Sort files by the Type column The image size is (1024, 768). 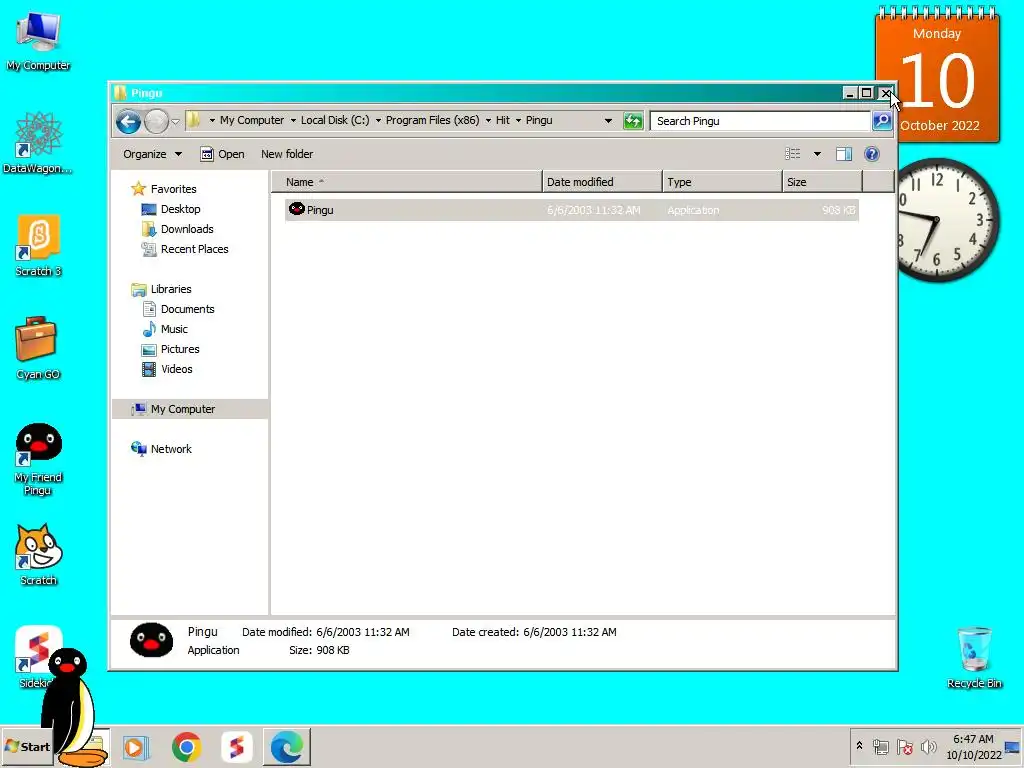point(722,182)
